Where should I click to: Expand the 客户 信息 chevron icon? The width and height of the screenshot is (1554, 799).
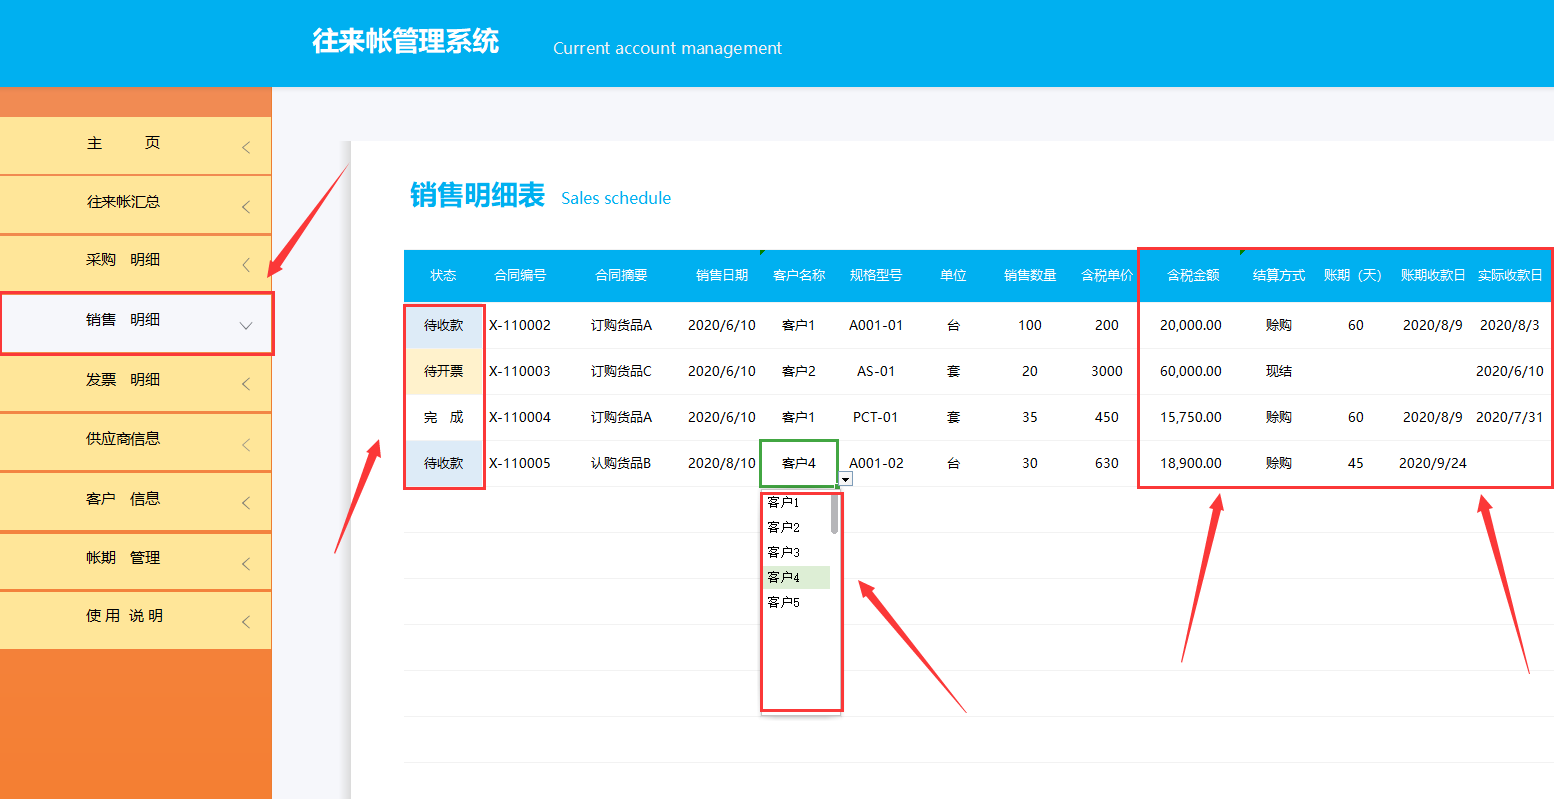point(246,501)
